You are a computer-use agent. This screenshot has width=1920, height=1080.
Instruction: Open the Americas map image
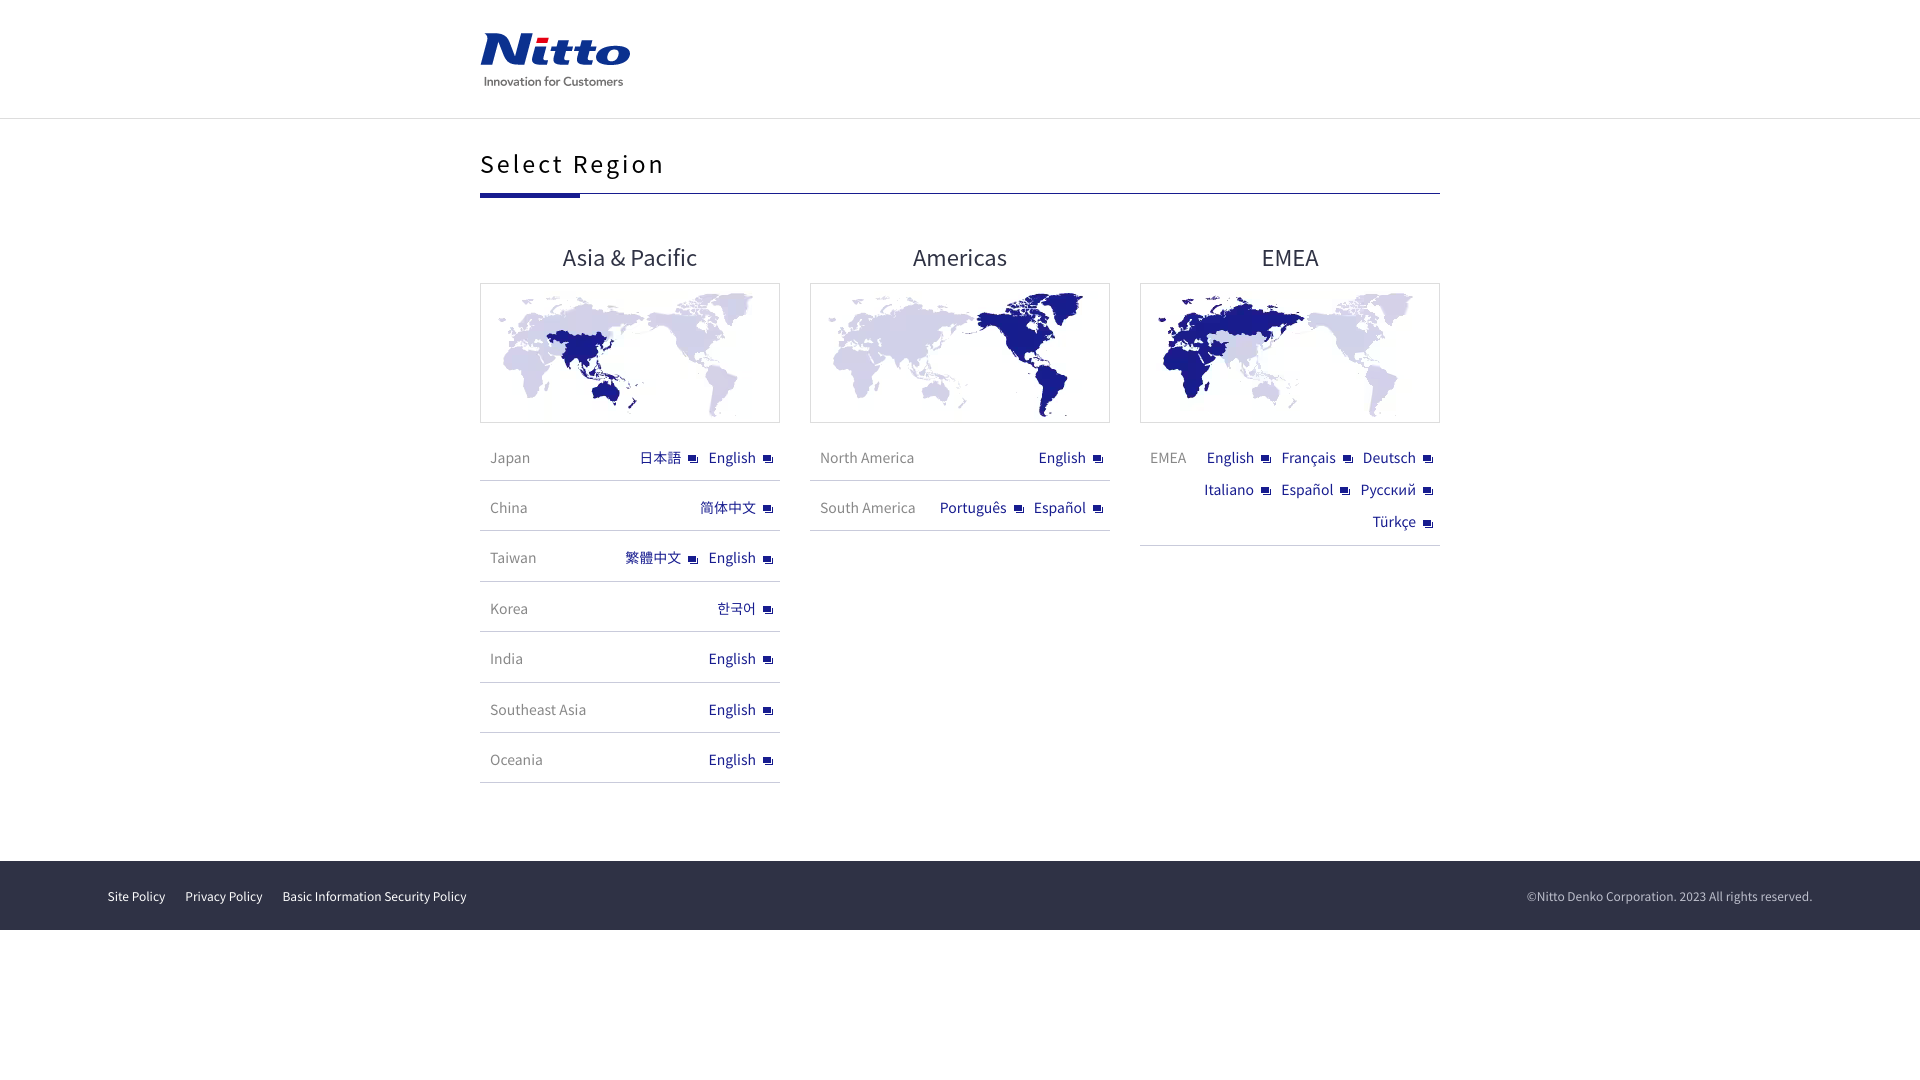pyautogui.click(x=960, y=353)
